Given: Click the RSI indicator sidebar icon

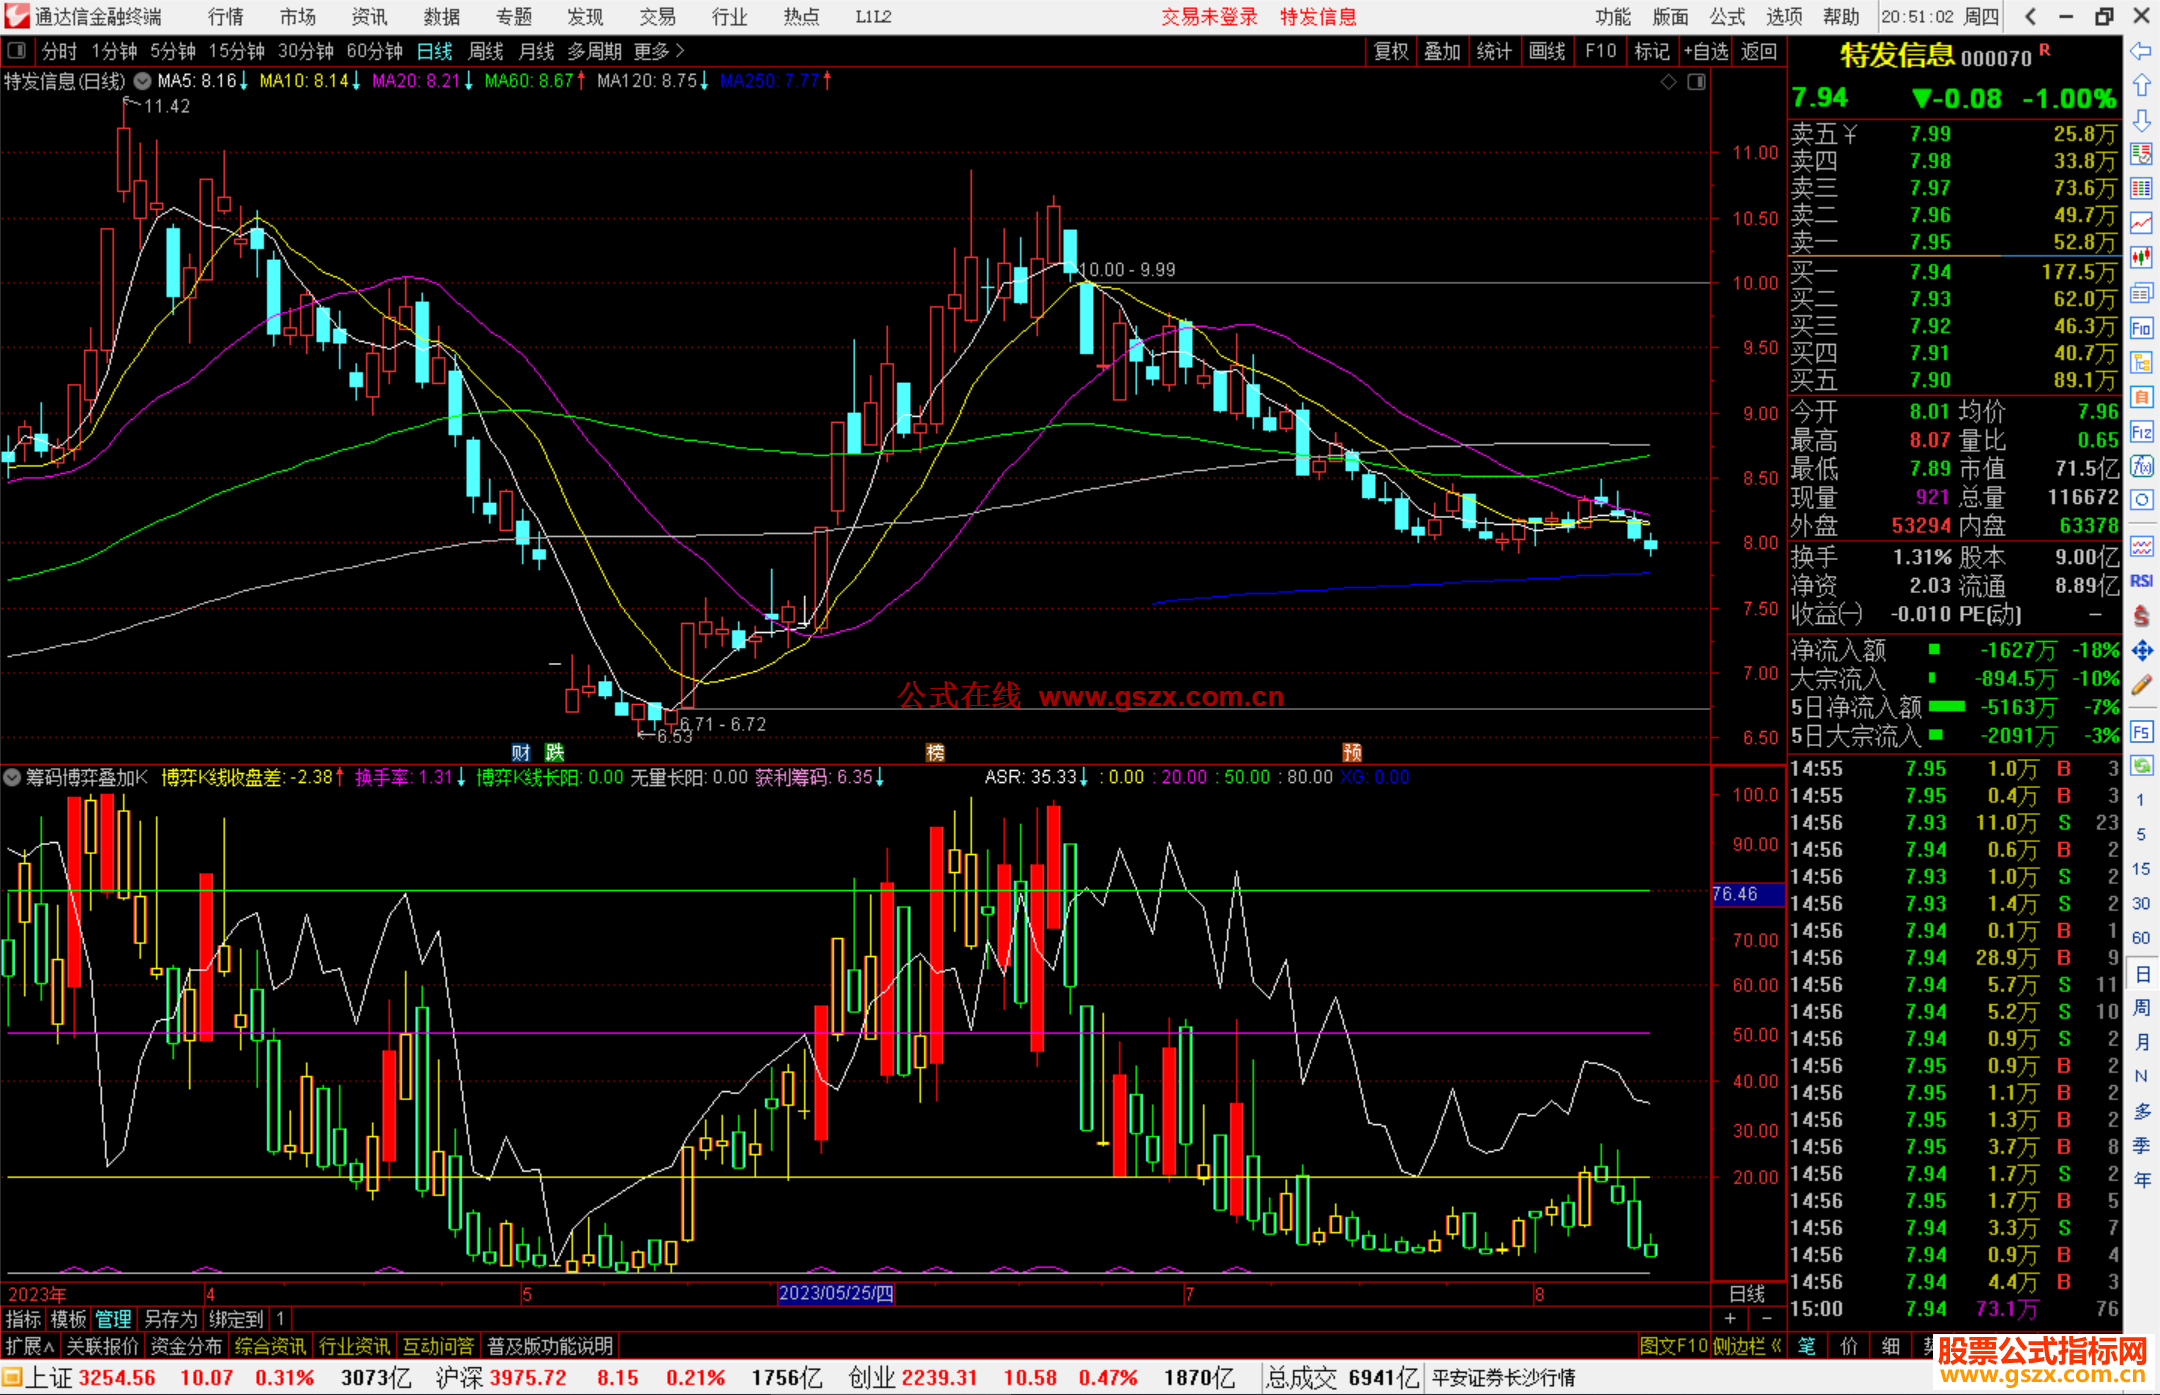Looking at the screenshot, I should pos(2141,581).
